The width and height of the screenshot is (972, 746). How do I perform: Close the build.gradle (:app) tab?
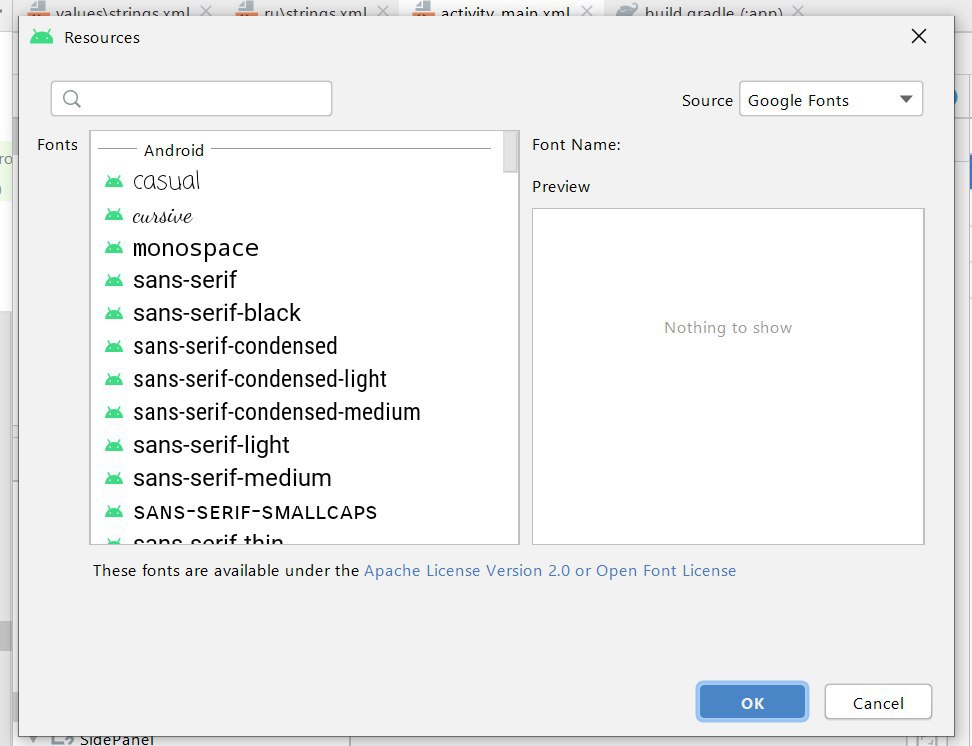[x=798, y=11]
